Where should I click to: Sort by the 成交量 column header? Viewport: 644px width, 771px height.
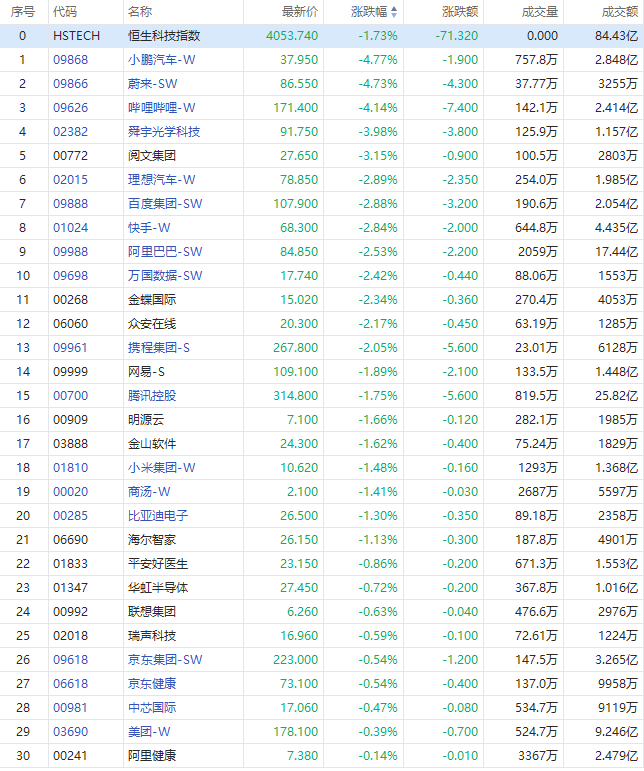click(540, 12)
